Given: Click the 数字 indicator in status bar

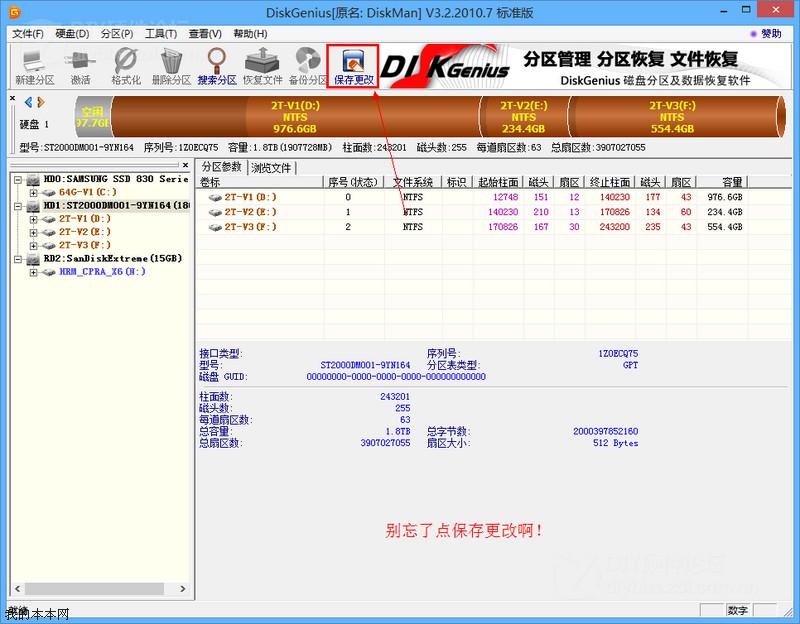Looking at the screenshot, I should [x=738, y=610].
